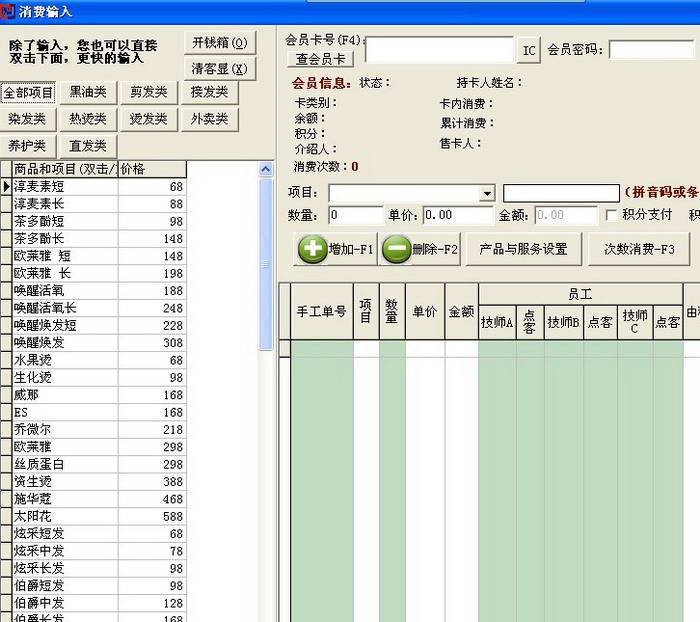Screen dimensions: 700x622
Task: Click the 会员卡号 input field
Action: pyautogui.click(x=439, y=50)
